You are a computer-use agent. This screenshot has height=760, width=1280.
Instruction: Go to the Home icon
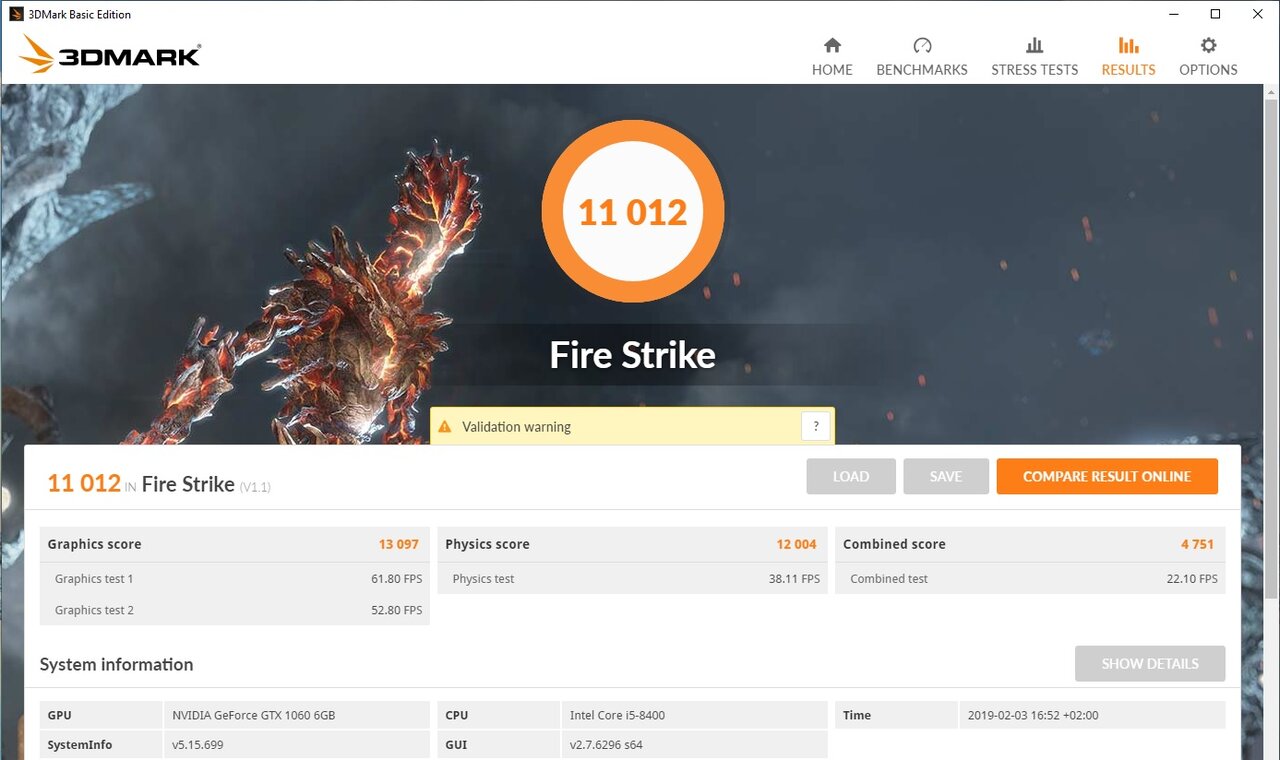832,45
